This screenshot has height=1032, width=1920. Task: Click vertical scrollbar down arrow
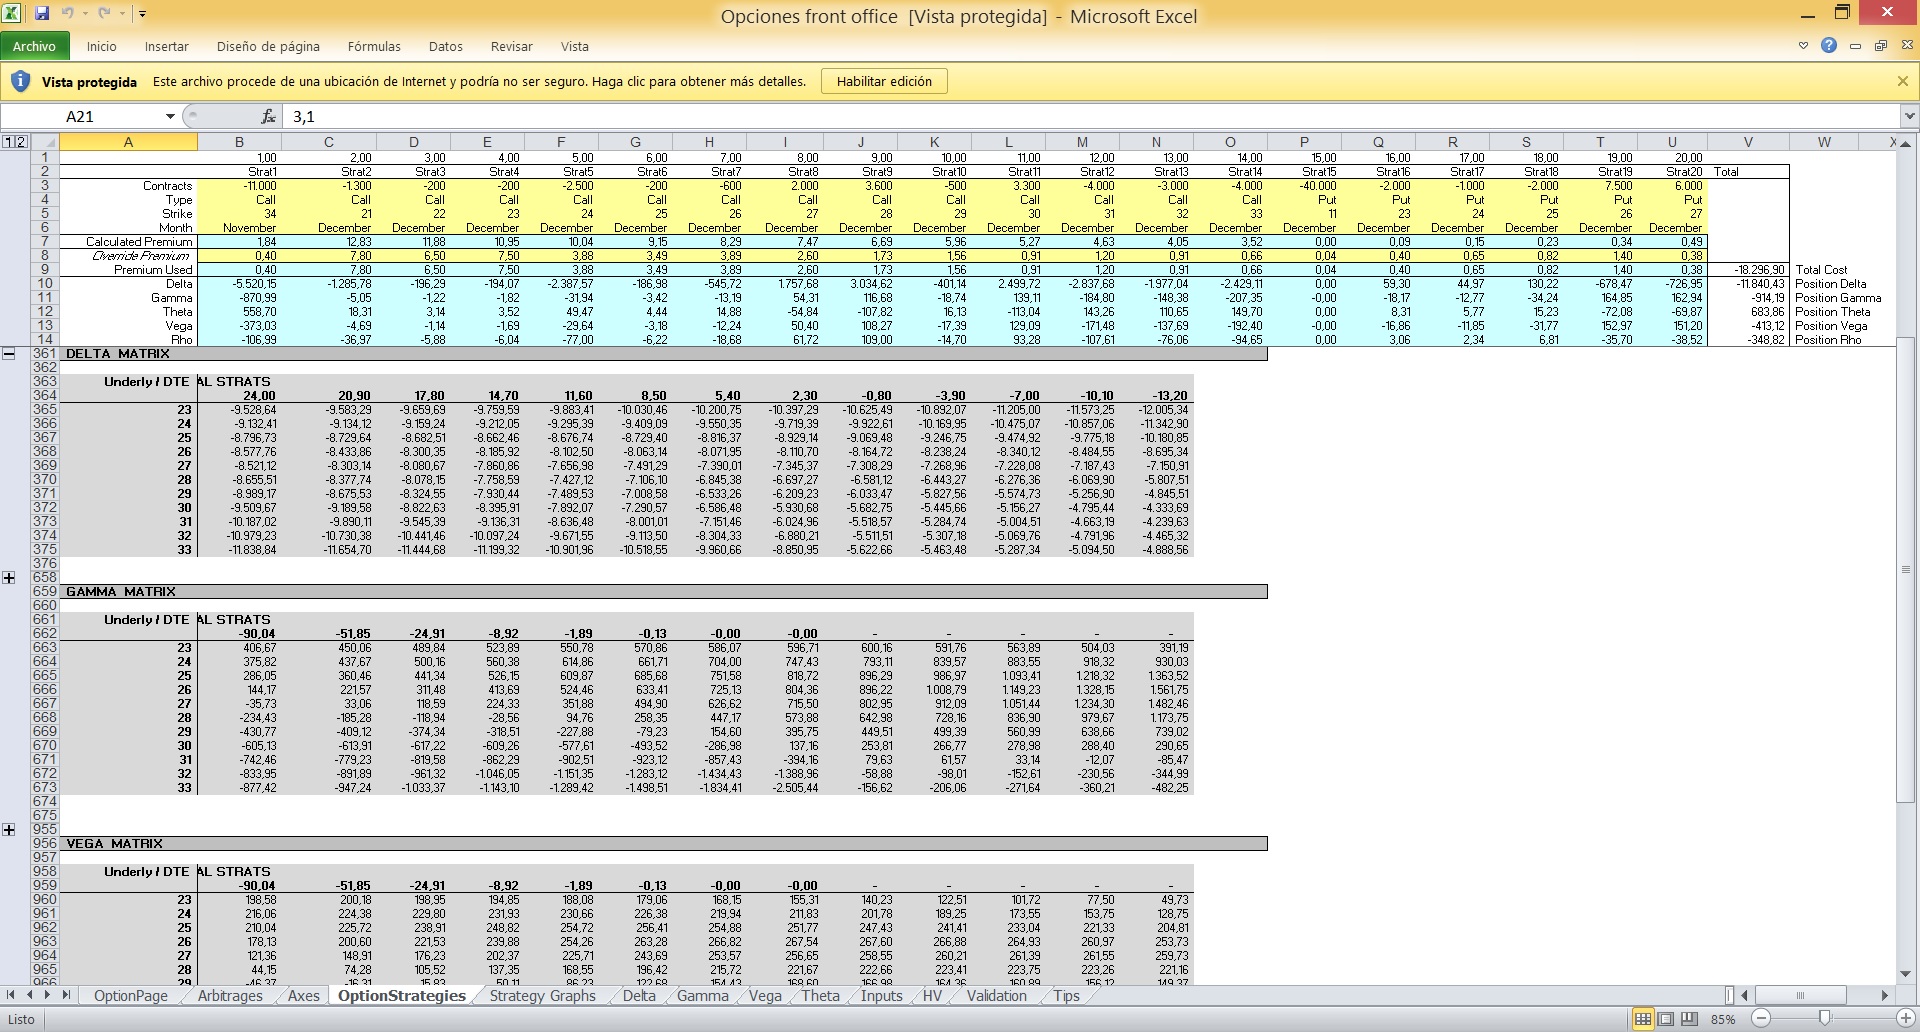point(1905,973)
